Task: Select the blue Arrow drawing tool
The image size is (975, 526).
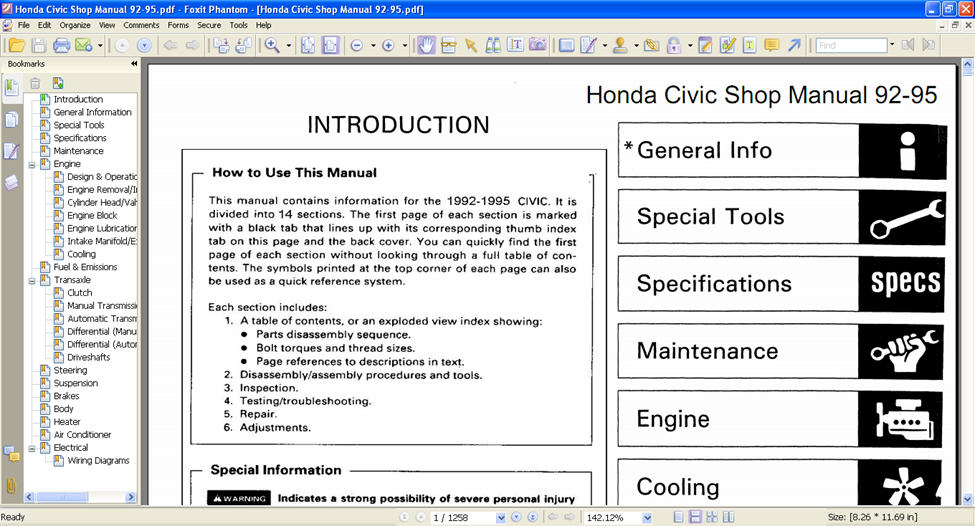Action: click(794, 45)
